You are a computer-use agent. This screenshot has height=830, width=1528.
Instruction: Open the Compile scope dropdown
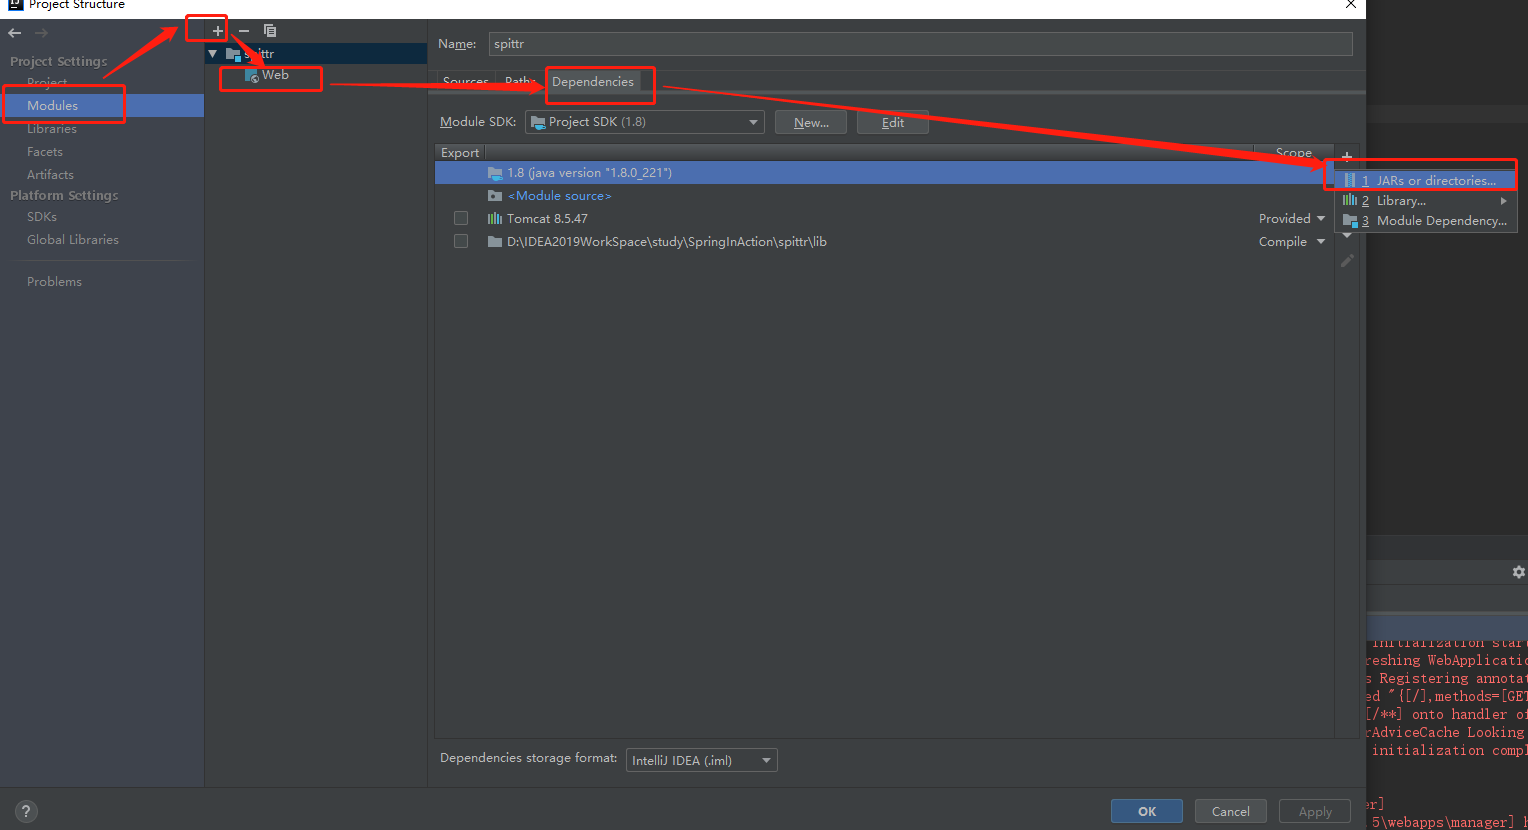coord(1292,241)
